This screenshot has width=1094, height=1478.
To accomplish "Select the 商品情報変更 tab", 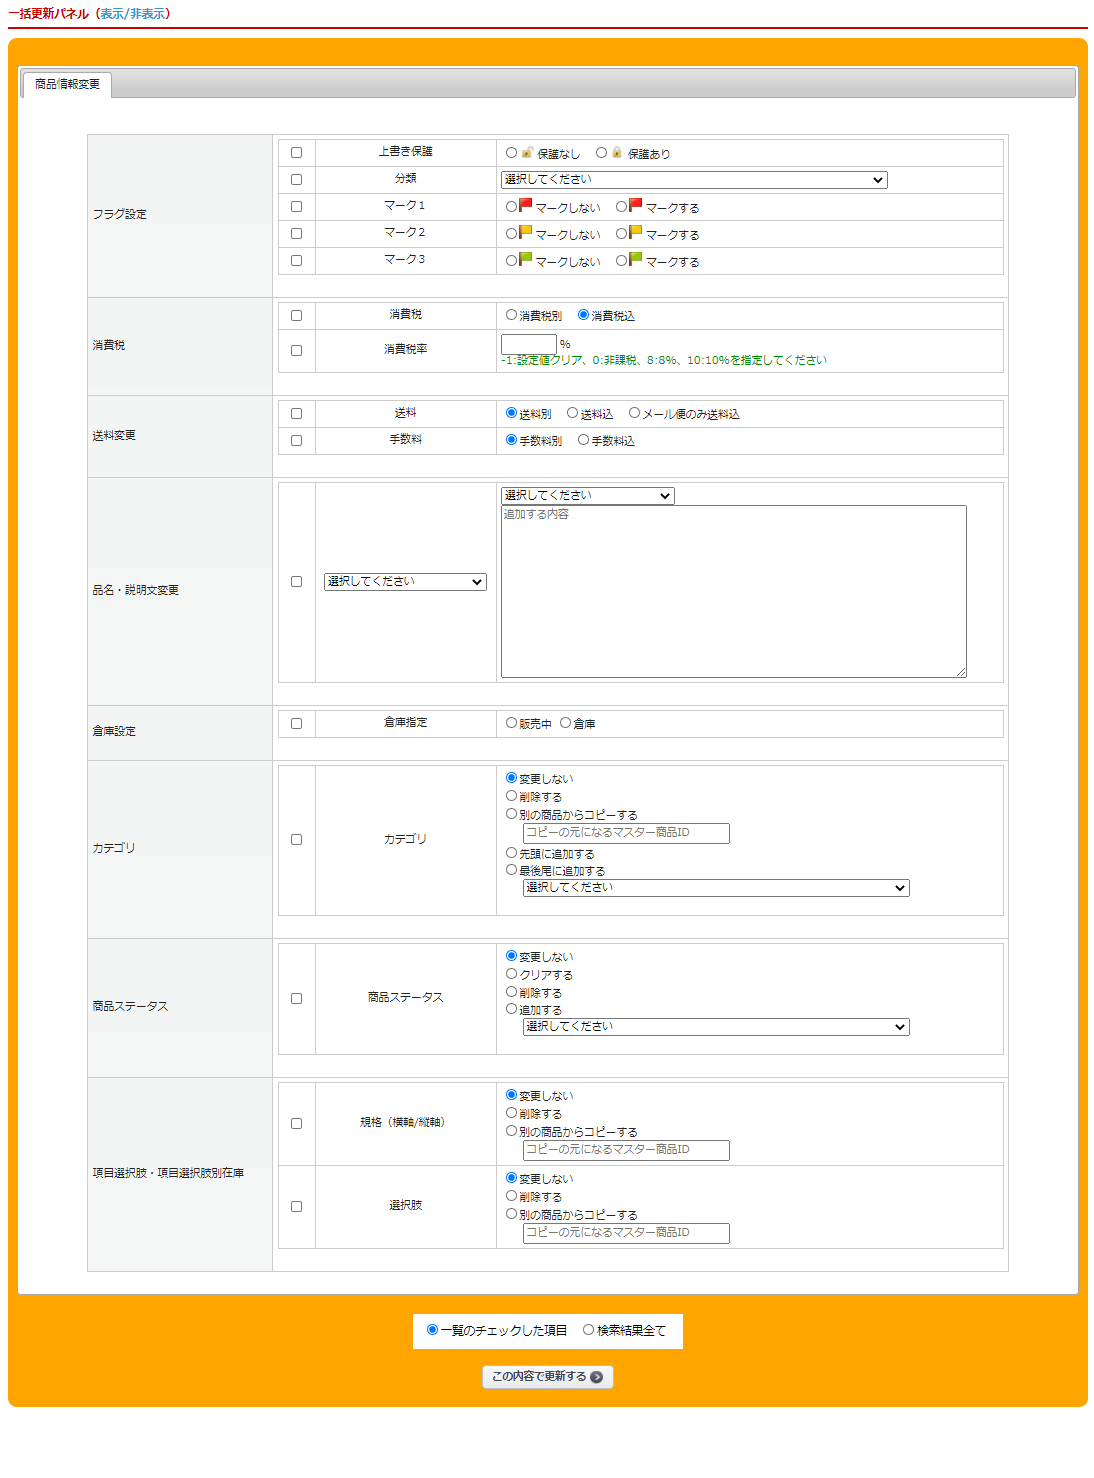I will (67, 85).
